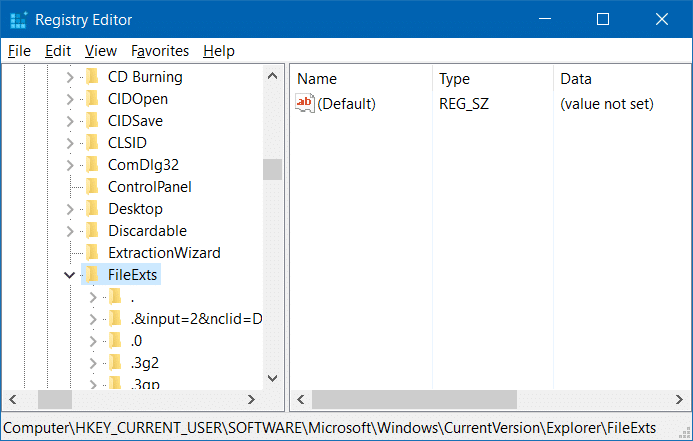
Task: Expand the Desktop key
Action: coord(70,209)
